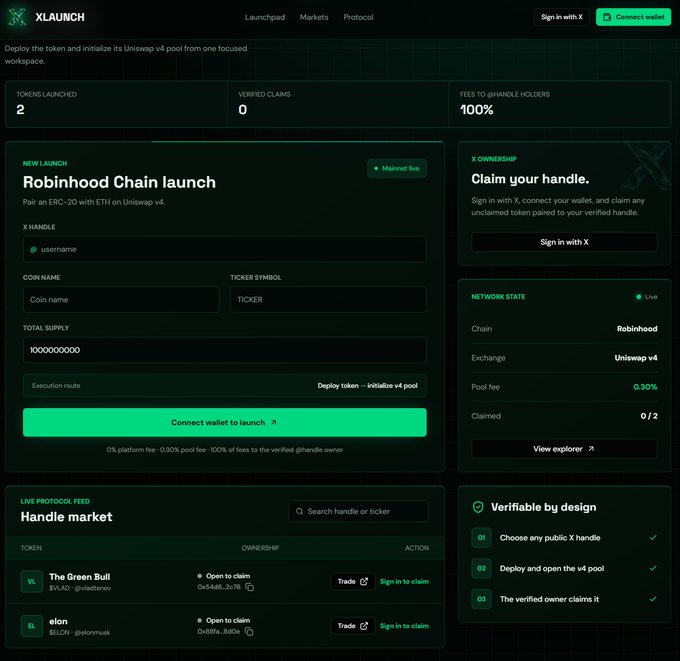Click external link icon on elon Trade
The height and width of the screenshot is (661, 680).
[364, 626]
